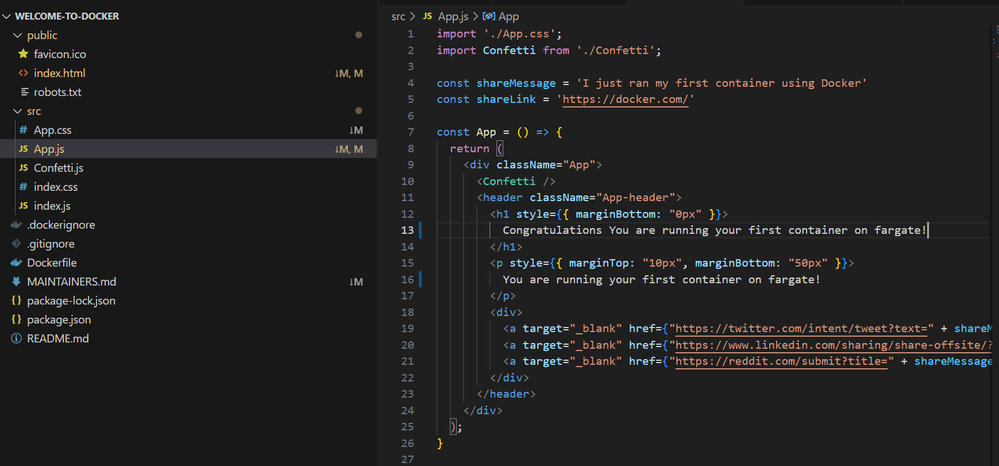999x466 pixels.
Task: Click the Docker whale icon beside Dockerfile
Action: [x=16, y=263]
